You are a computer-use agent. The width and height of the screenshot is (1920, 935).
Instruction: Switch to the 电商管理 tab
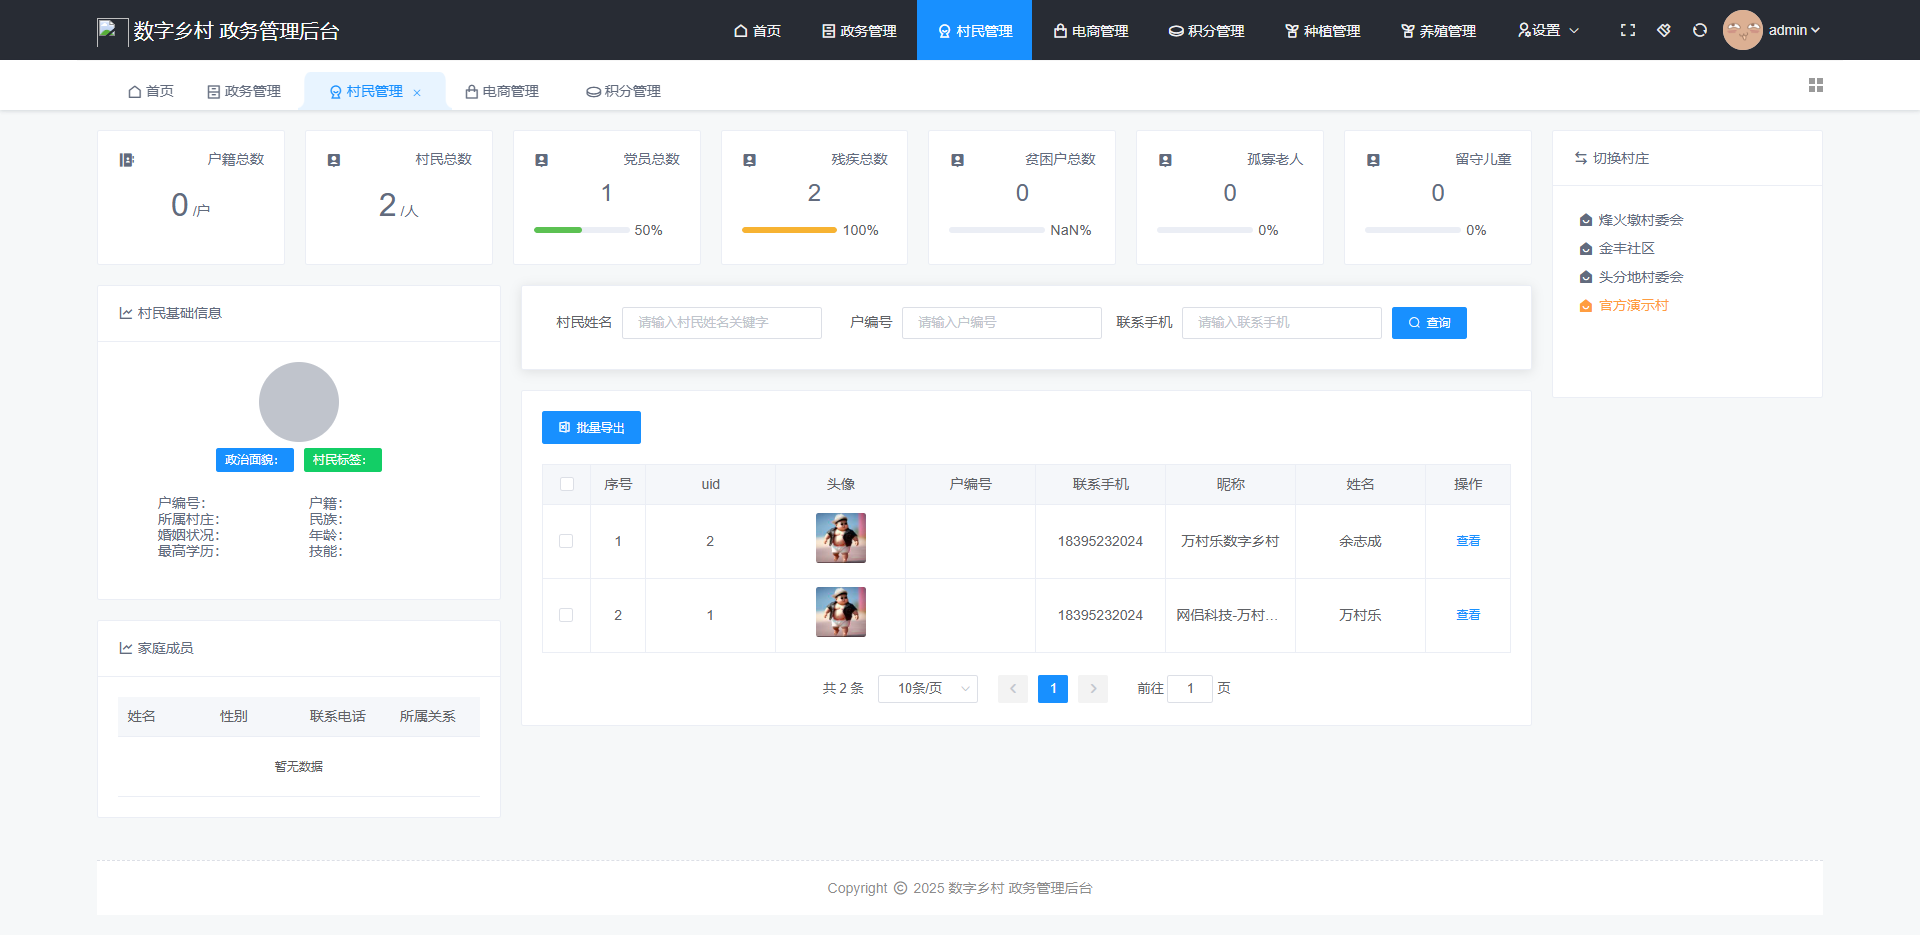pyautogui.click(x=508, y=91)
